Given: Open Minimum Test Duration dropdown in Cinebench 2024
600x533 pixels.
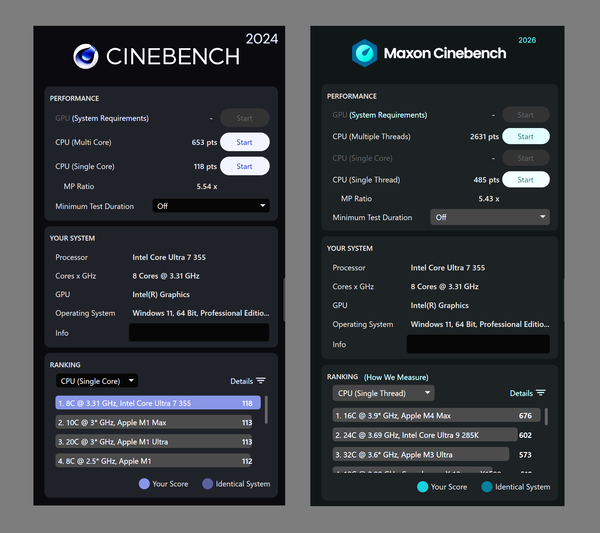Looking at the screenshot, I should 211,206.
